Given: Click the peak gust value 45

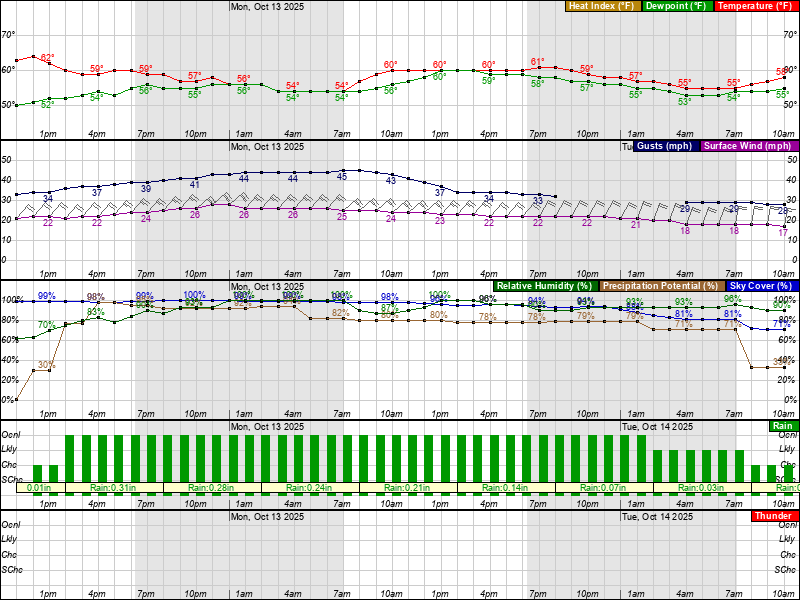Looking at the screenshot, I should pos(341,177).
